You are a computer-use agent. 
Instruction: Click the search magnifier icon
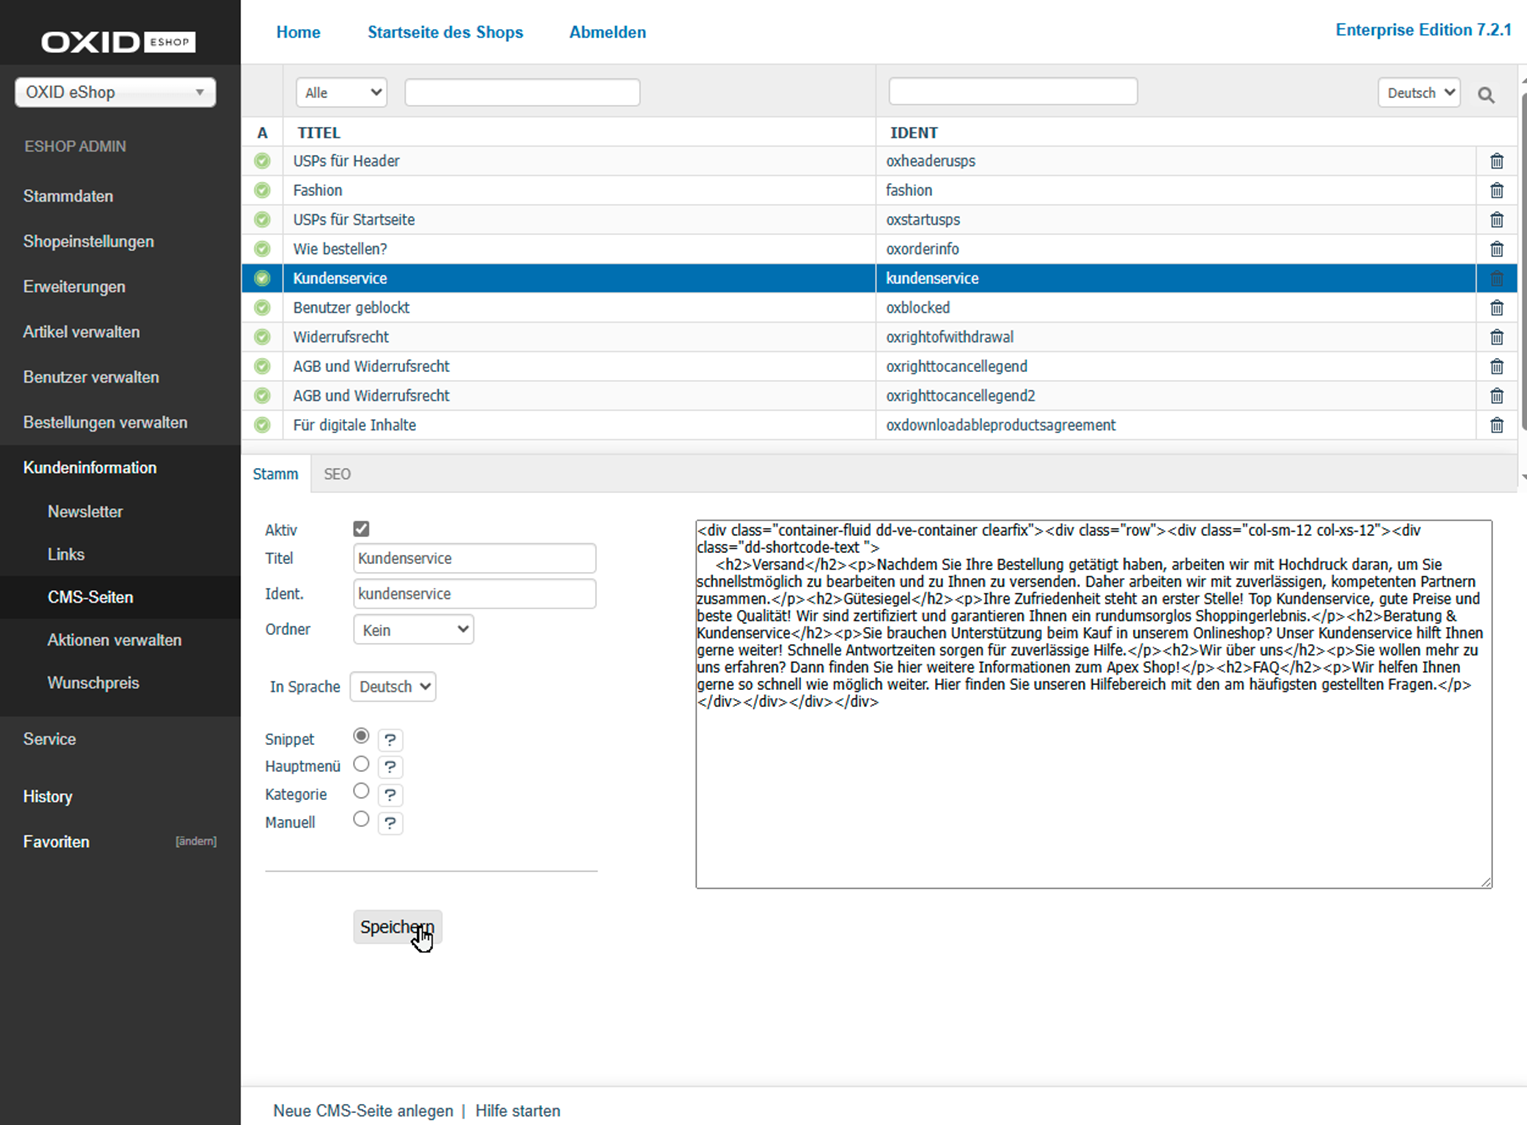(x=1486, y=95)
